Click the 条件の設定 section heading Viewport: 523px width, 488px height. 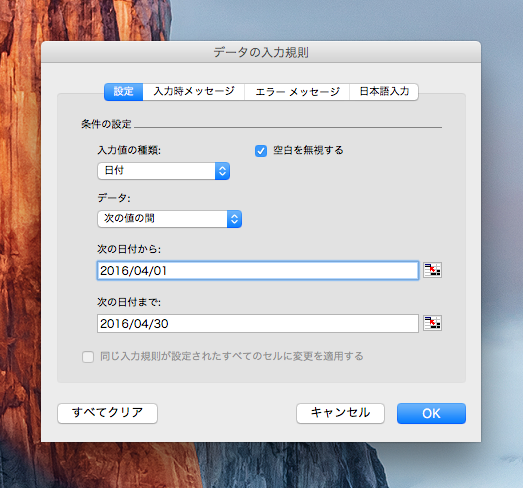[106, 124]
